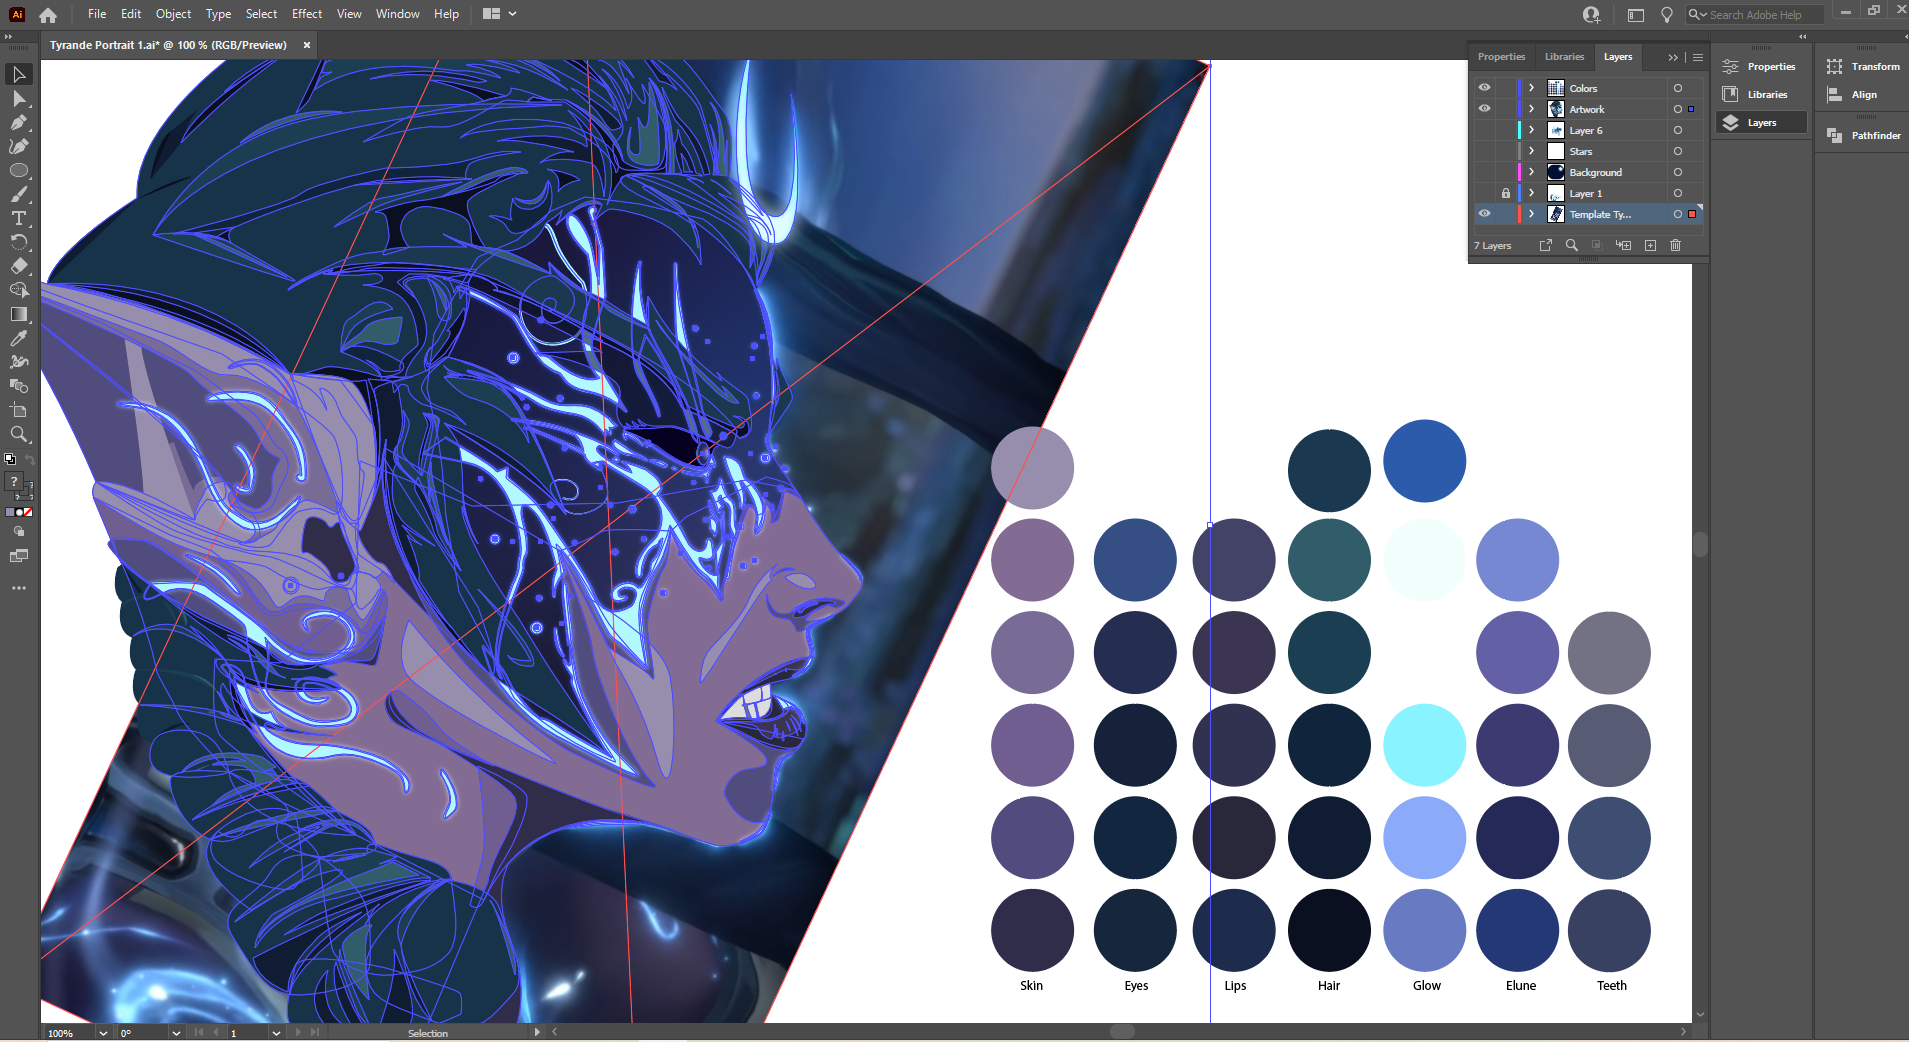The image size is (1909, 1042).
Task: Open Properties in collapsed dock
Action: click(x=1759, y=67)
